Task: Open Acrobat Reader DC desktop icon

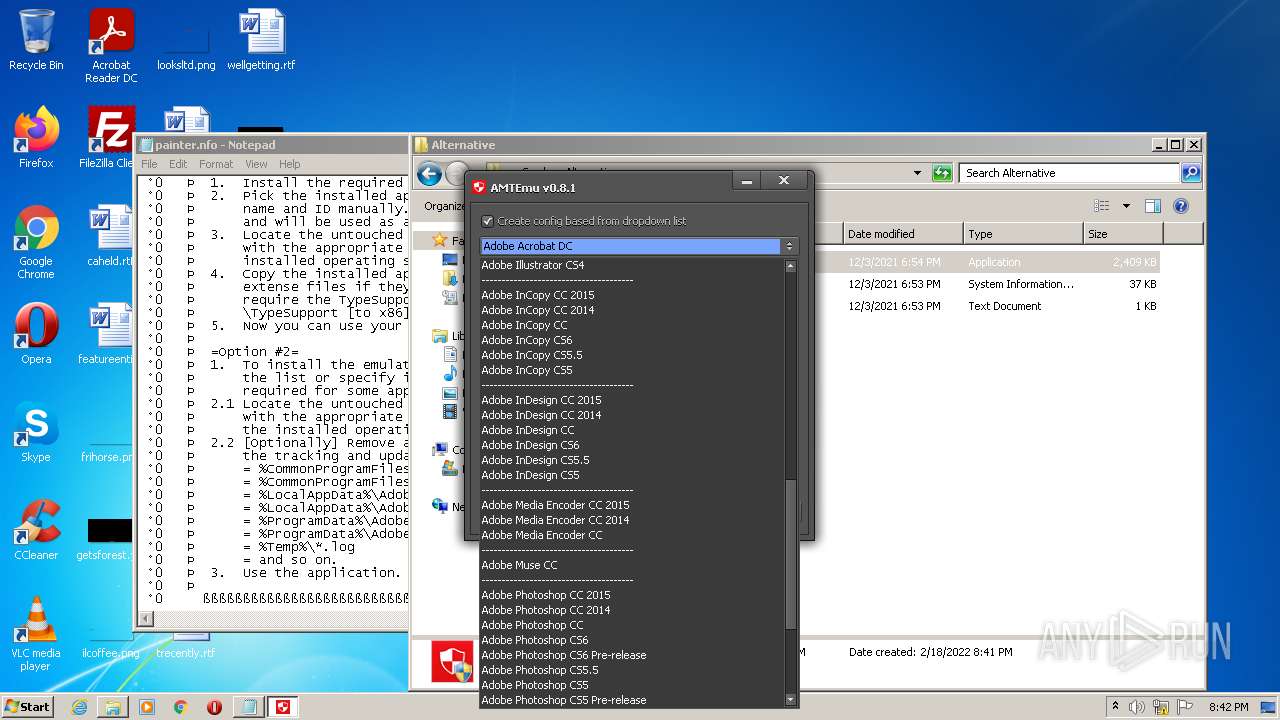Action: coord(111,46)
